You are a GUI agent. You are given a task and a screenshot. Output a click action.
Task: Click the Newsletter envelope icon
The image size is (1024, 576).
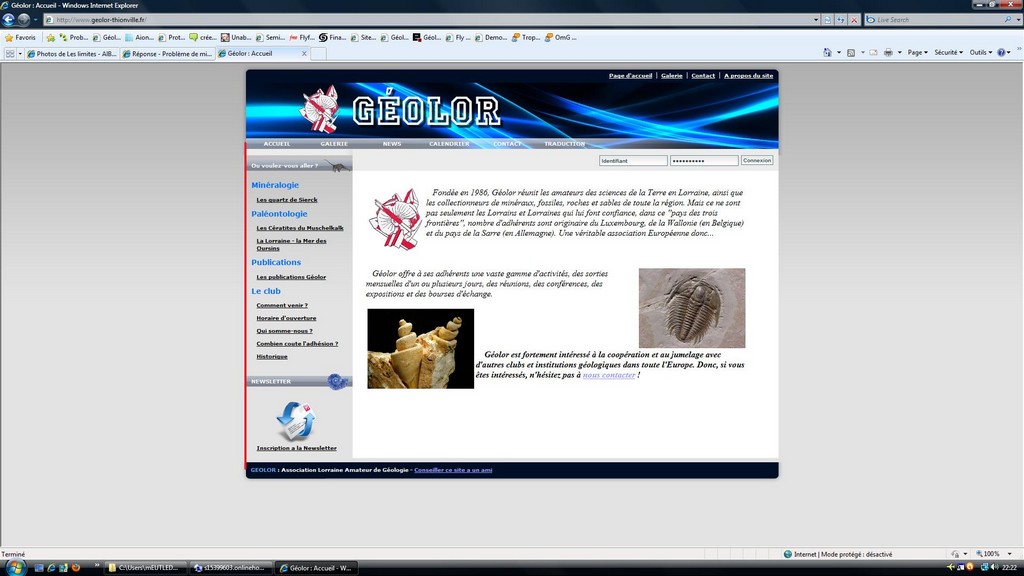pyautogui.click(x=296, y=421)
